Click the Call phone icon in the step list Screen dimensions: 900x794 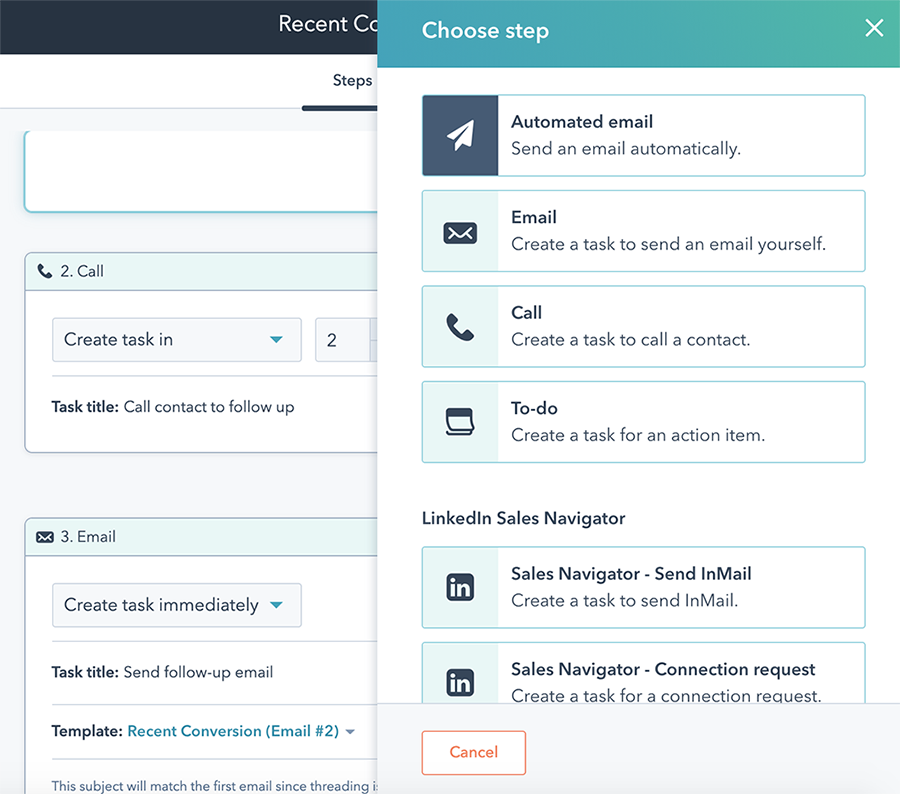tap(460, 327)
